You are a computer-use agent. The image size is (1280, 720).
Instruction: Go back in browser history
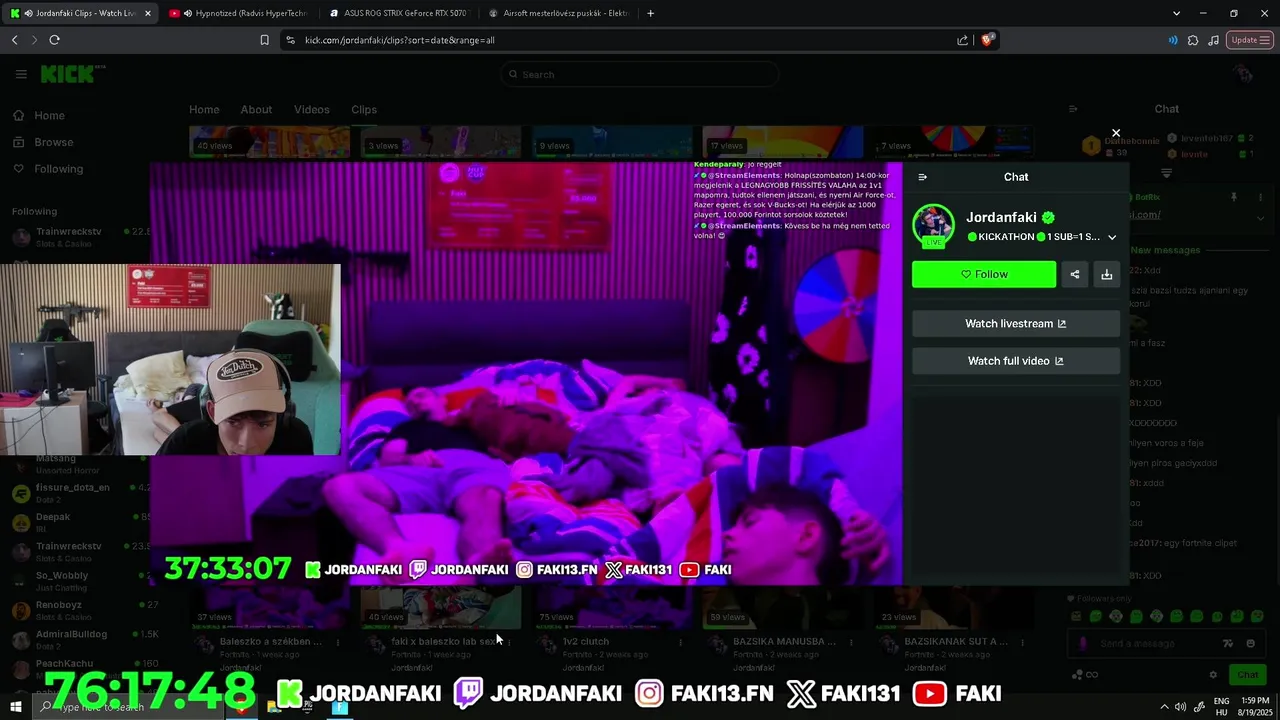pyautogui.click(x=14, y=40)
